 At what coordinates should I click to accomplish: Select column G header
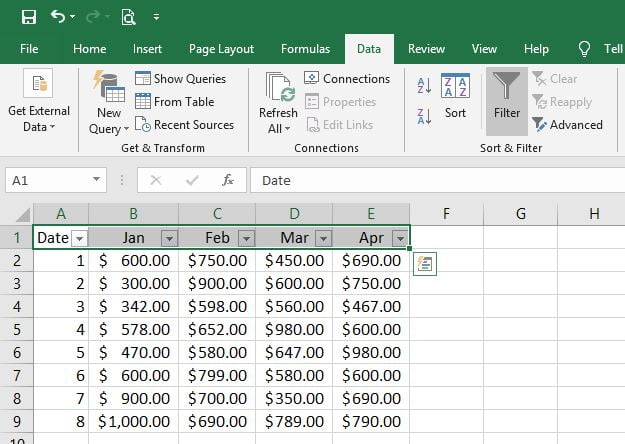(521, 214)
